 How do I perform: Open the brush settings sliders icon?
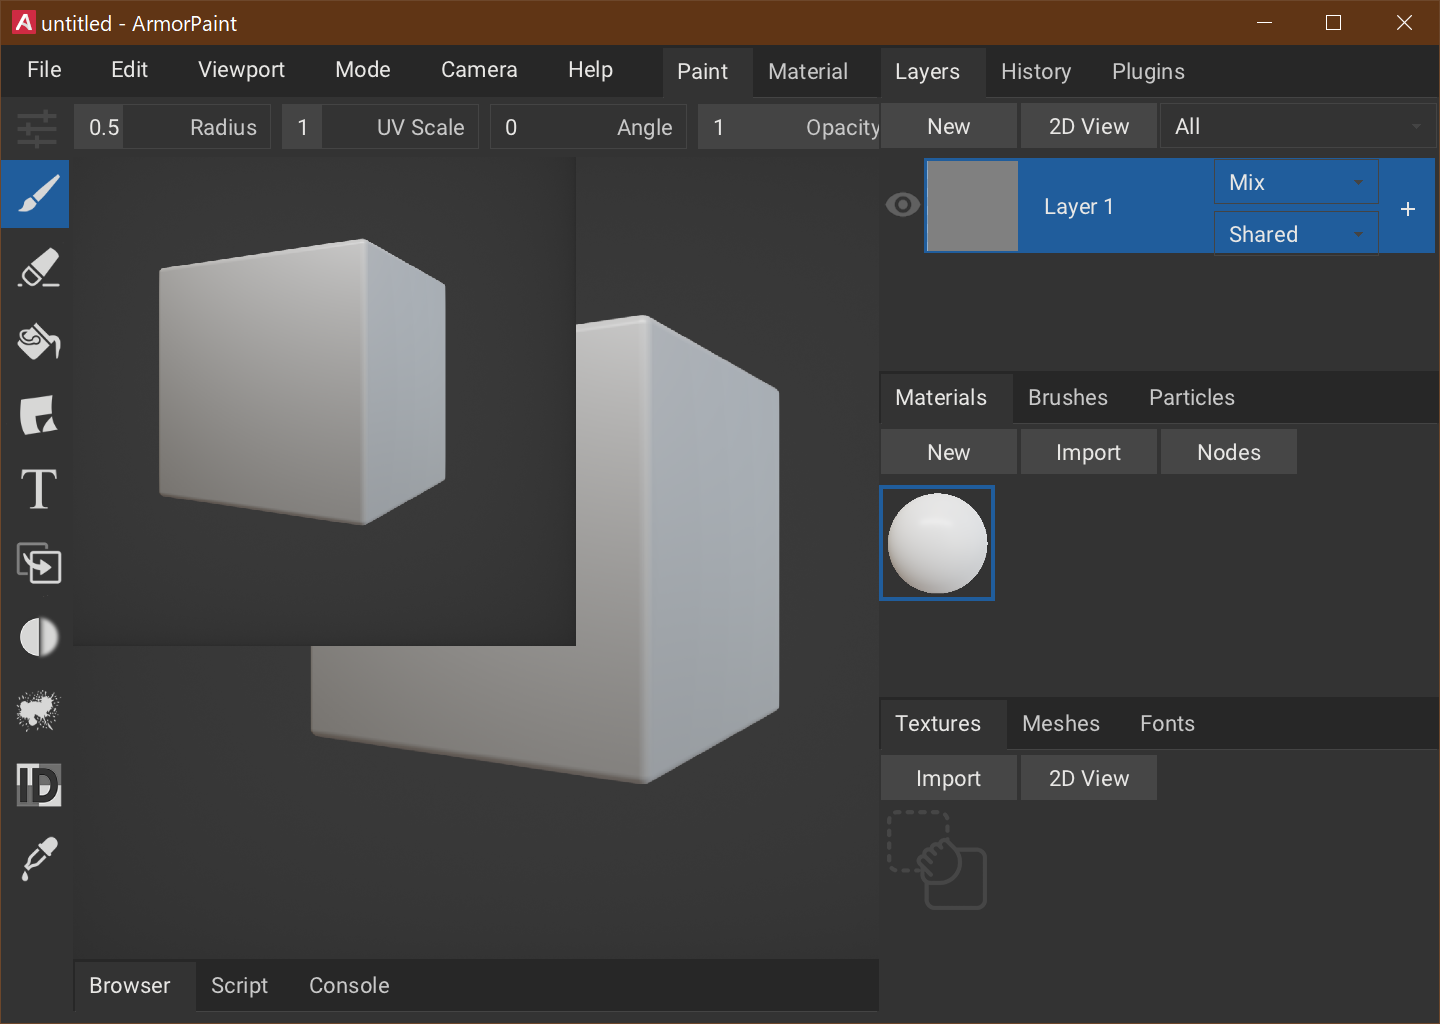pyautogui.click(x=36, y=128)
